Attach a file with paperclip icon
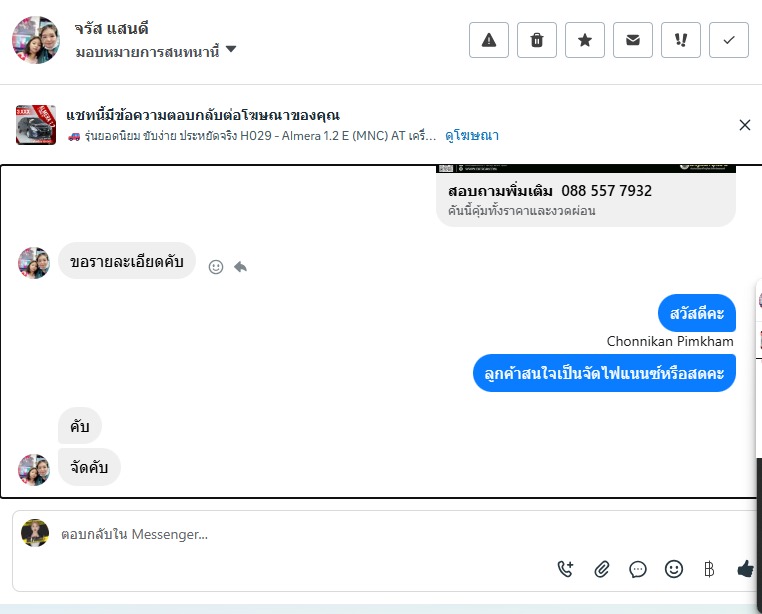The image size is (762, 614). (602, 569)
